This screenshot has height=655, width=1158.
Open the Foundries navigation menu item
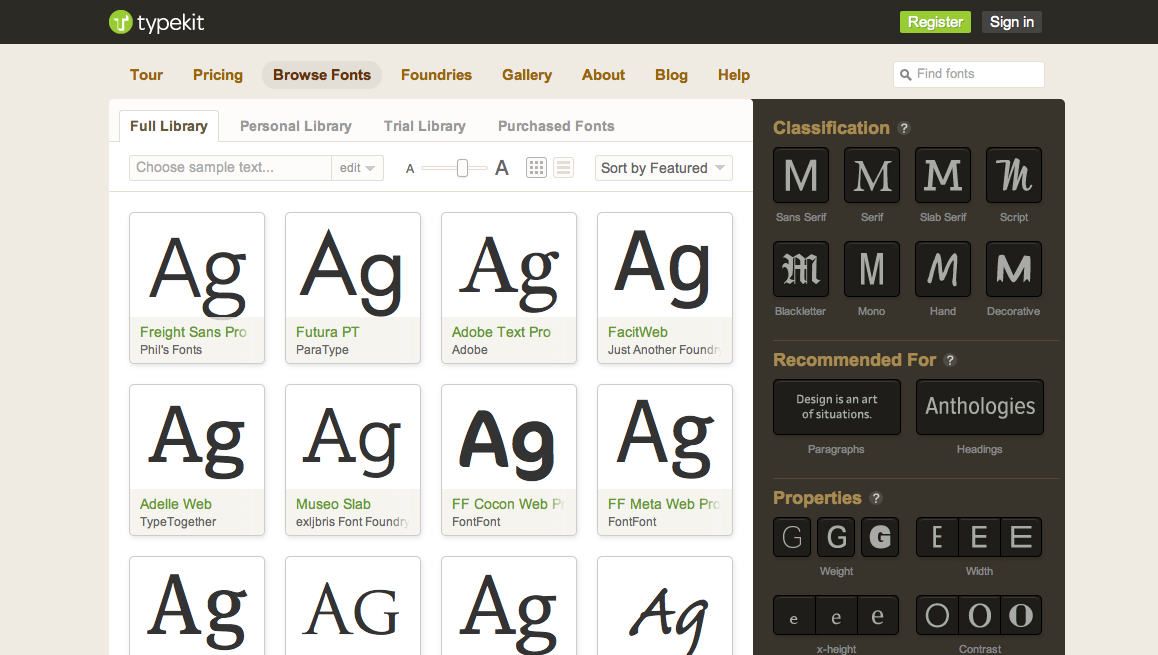pyautogui.click(x=436, y=75)
